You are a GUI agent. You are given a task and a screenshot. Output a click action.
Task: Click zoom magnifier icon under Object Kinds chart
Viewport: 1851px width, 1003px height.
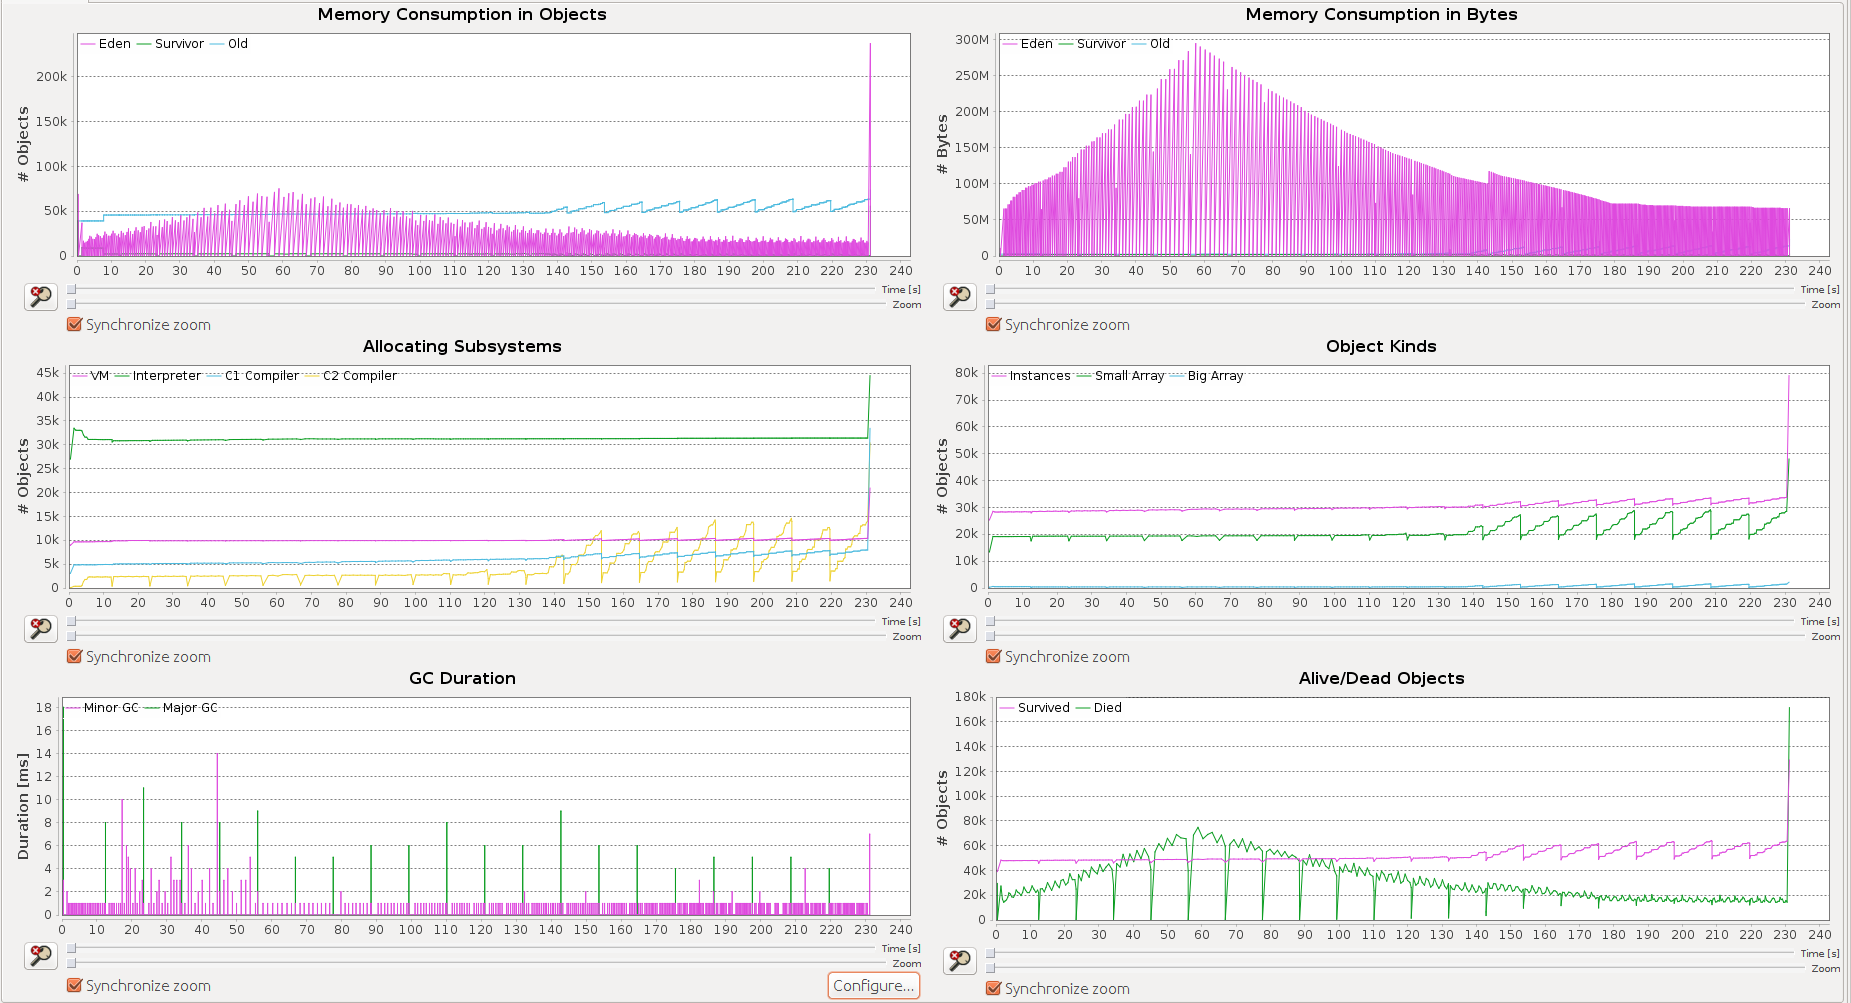coord(960,629)
